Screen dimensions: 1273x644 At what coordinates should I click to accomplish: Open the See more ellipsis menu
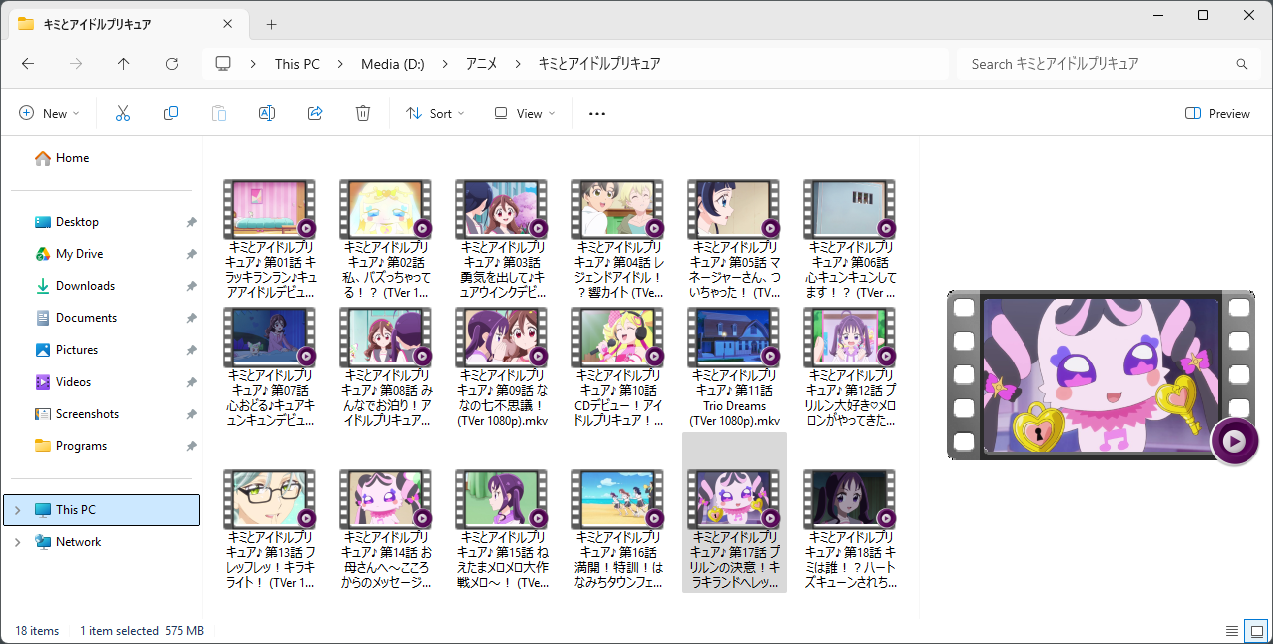coord(597,113)
